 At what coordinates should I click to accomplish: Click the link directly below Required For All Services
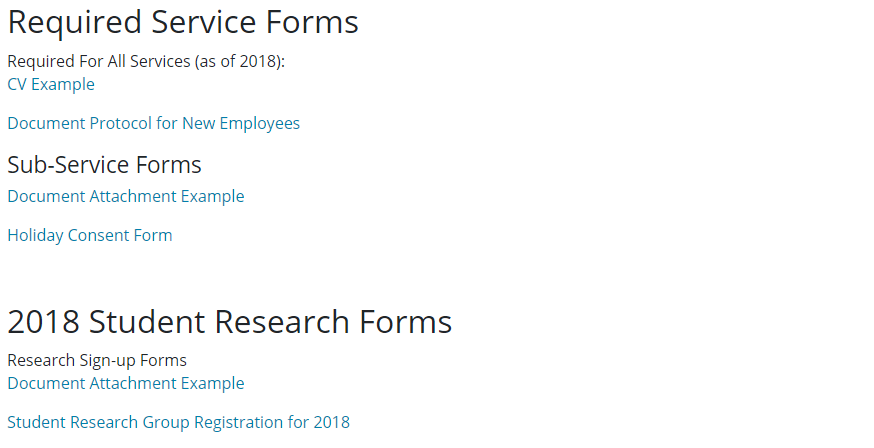(x=51, y=85)
